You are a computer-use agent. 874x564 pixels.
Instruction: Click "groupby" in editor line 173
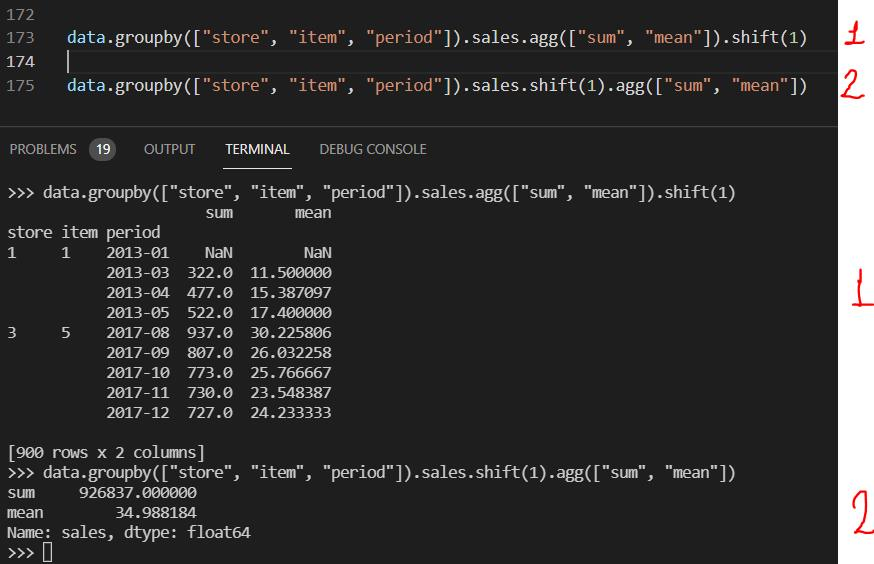(x=146, y=38)
